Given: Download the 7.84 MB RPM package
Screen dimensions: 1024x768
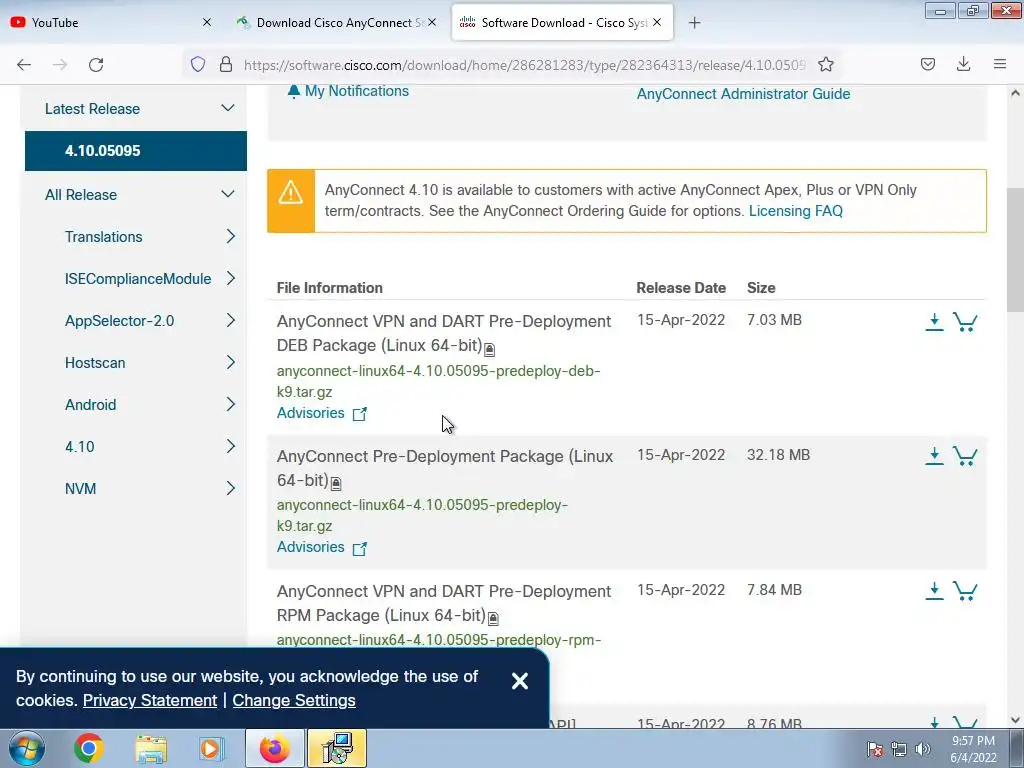Looking at the screenshot, I should click(935, 590).
